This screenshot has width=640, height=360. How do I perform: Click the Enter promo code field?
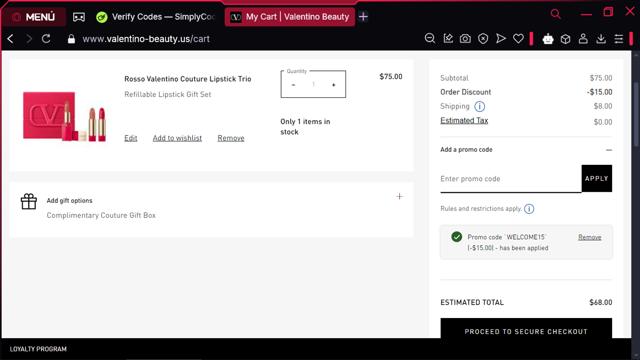[x=511, y=179]
